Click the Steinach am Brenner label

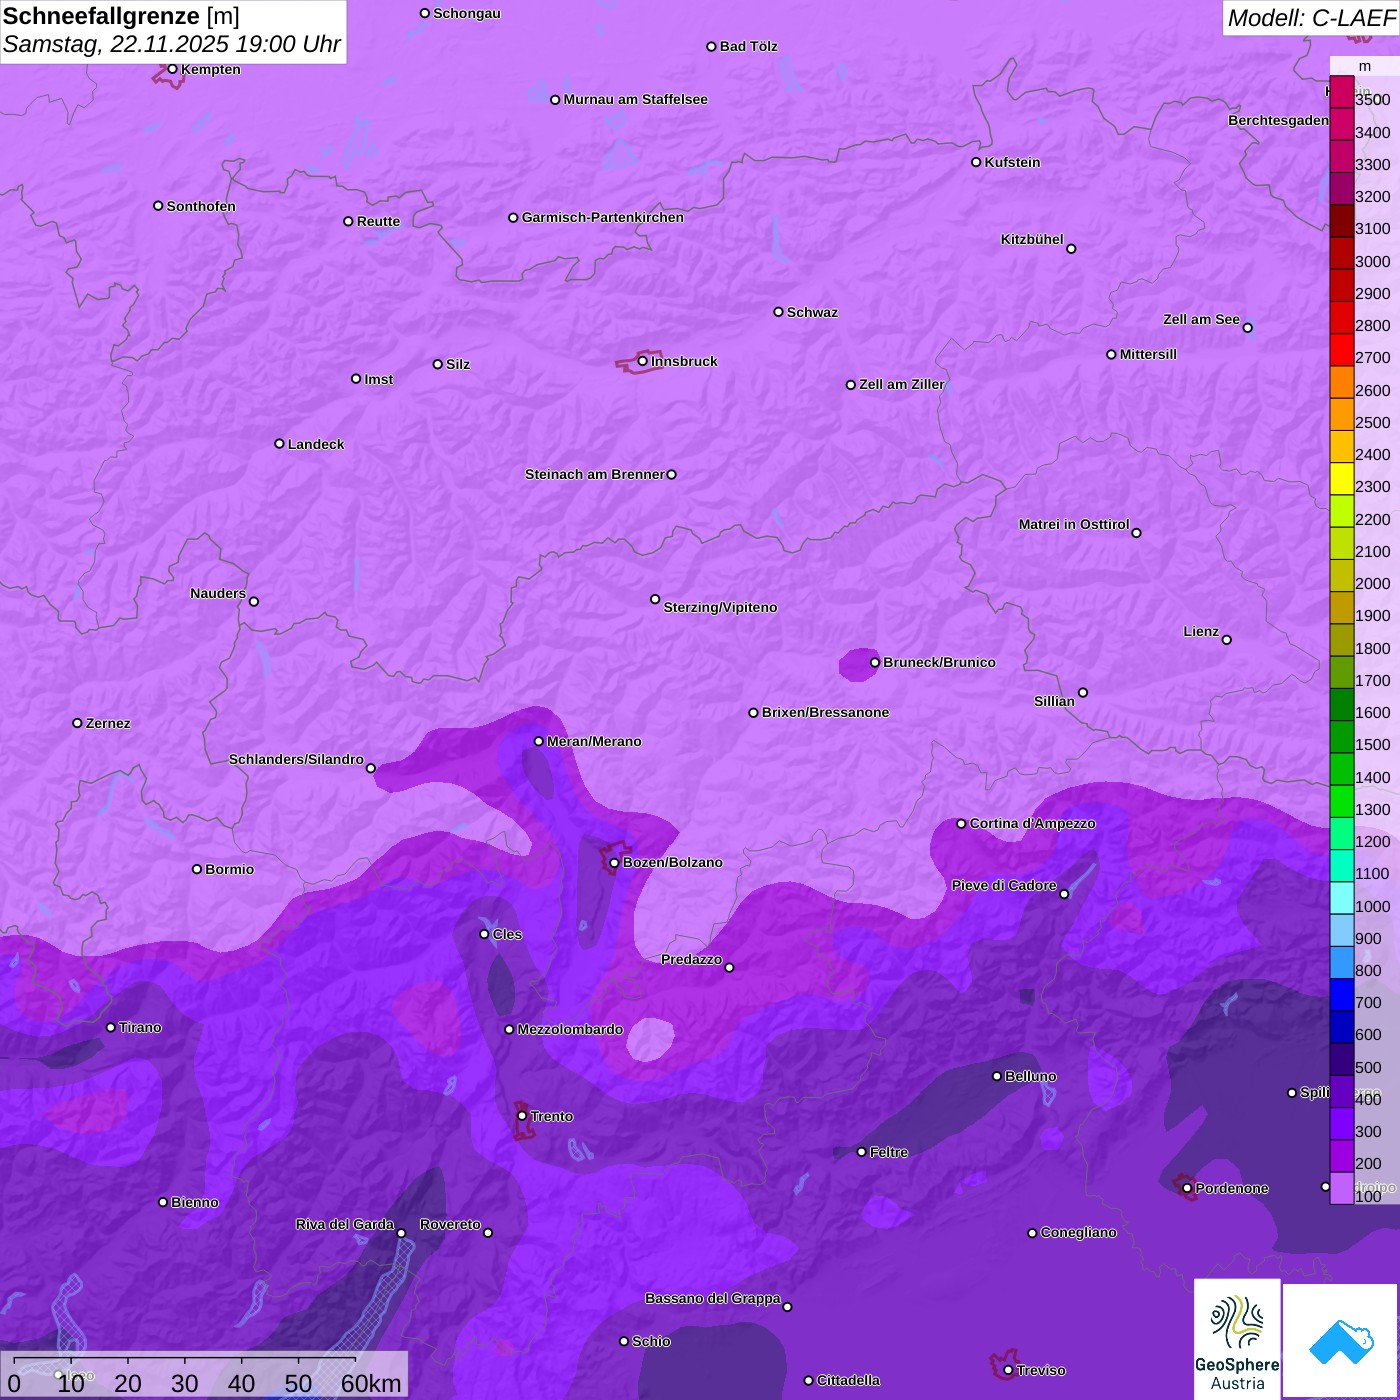(x=595, y=474)
